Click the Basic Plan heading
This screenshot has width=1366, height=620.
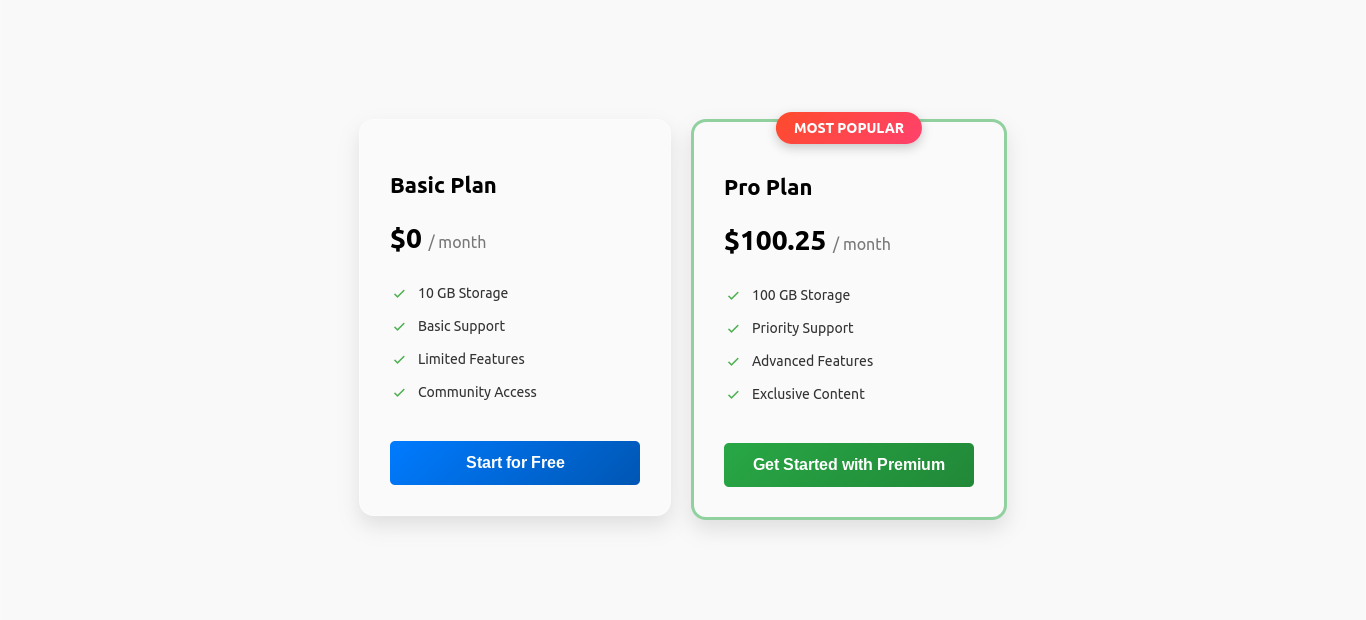tap(443, 185)
